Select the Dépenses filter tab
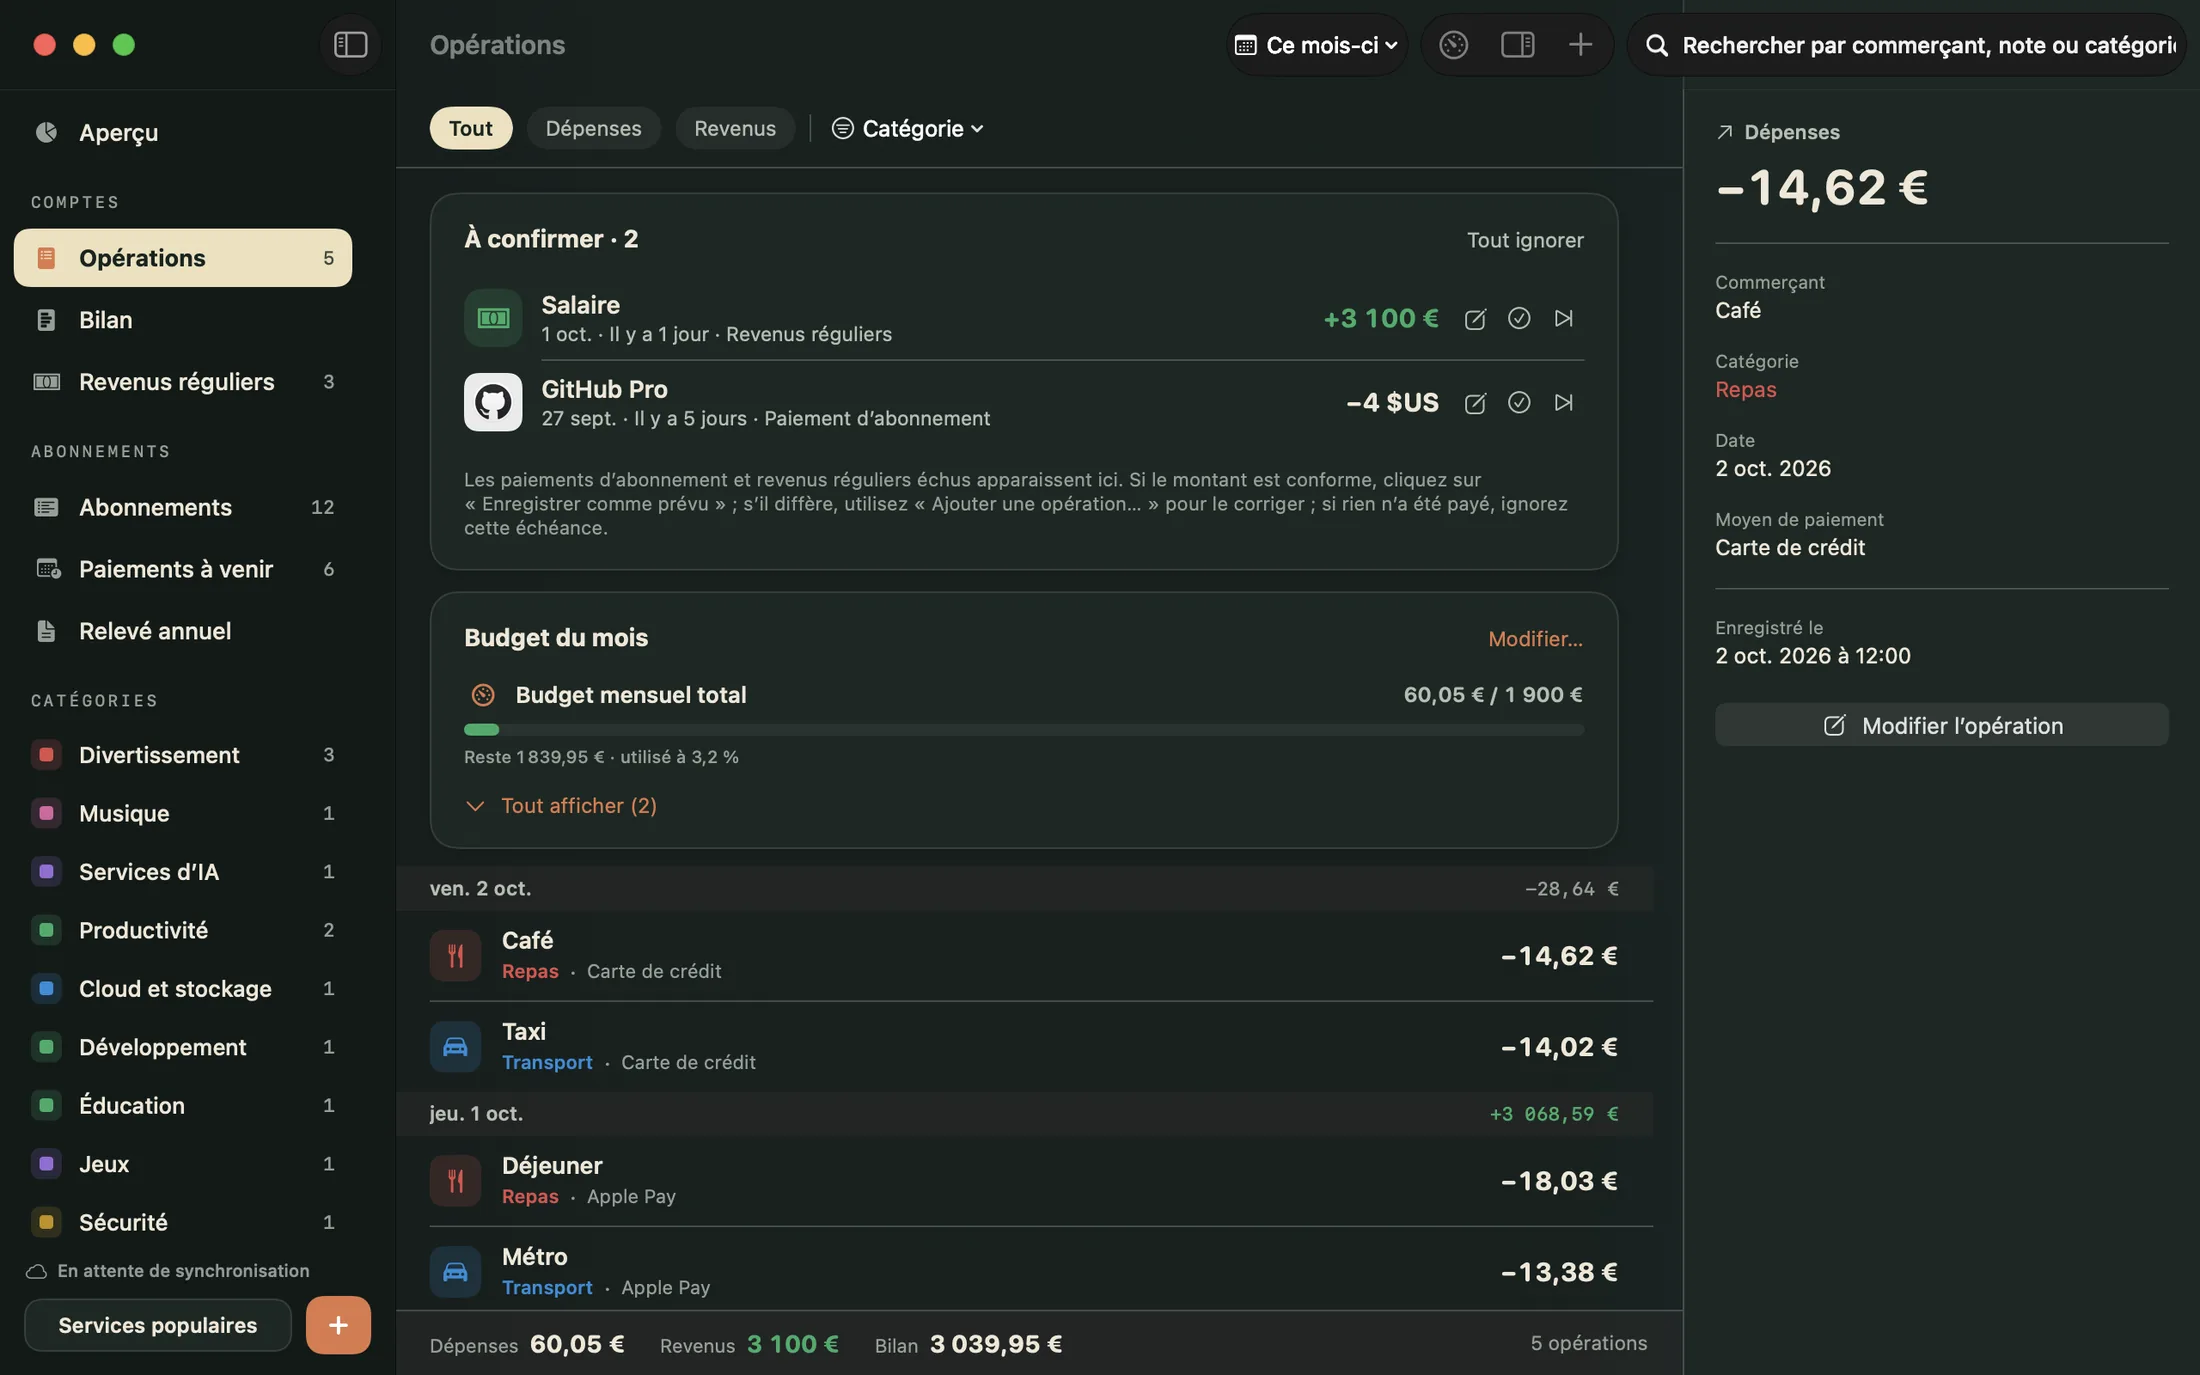The width and height of the screenshot is (2200, 1375). (x=593, y=128)
